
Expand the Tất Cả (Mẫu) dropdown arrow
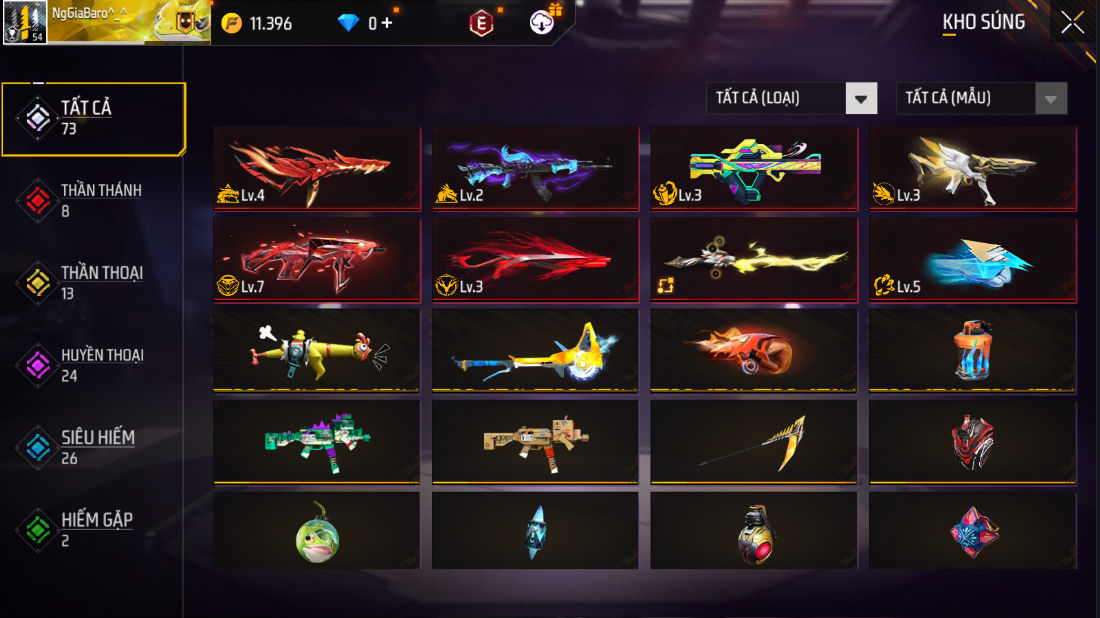1051,98
